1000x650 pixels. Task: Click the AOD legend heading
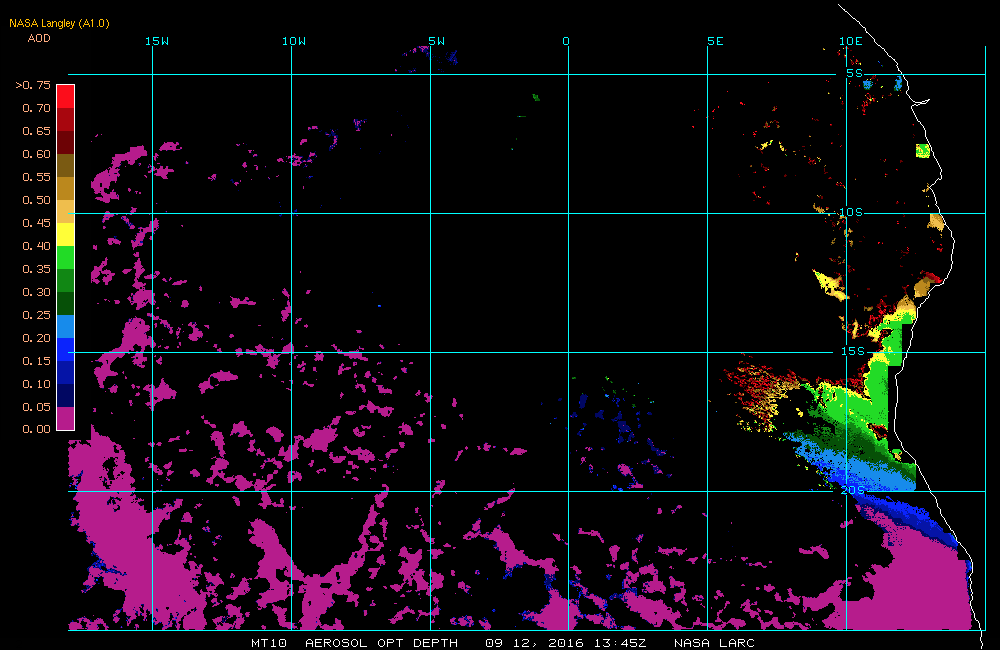click(x=39, y=38)
